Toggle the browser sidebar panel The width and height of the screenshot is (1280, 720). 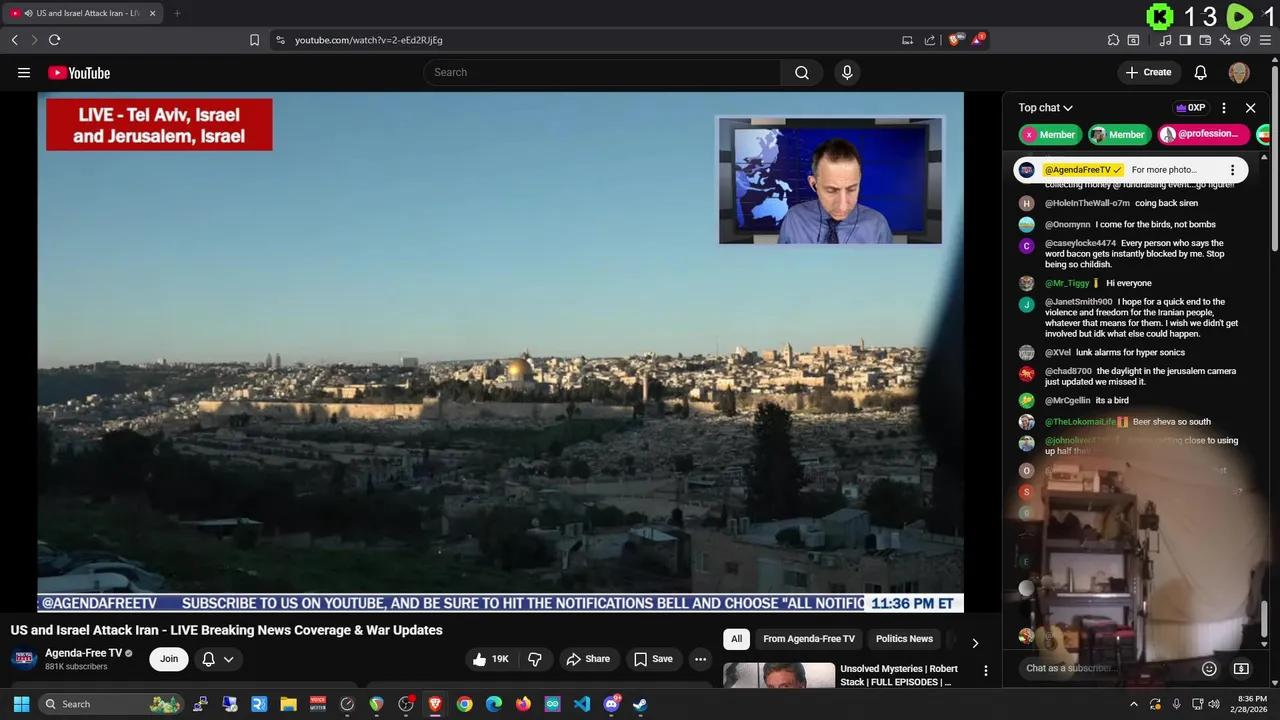[1185, 40]
